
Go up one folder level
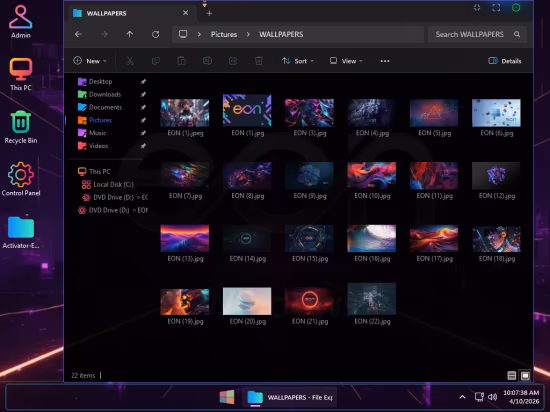coord(130,34)
